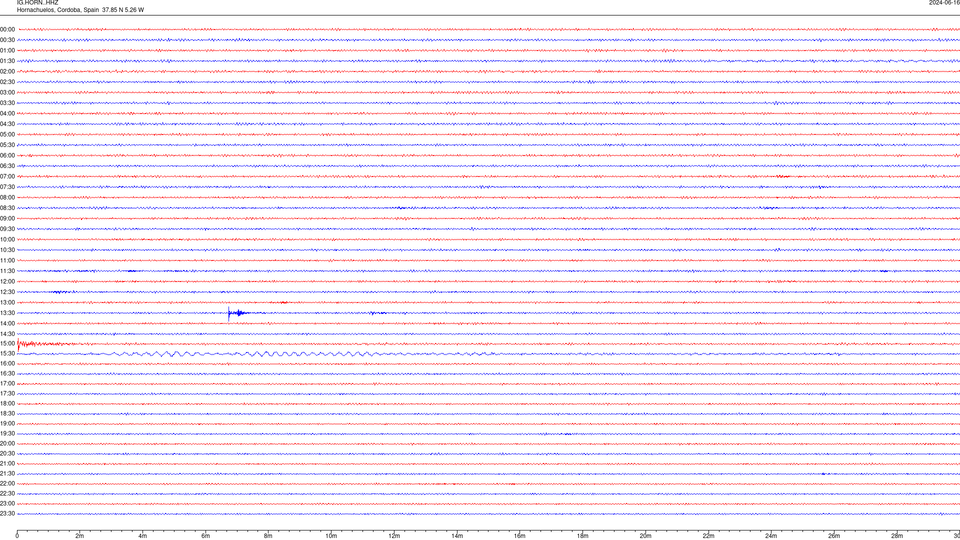Screen dimensions: 960x540
Task: Click the 12:00 trace time label
Action: pos(7,282)
